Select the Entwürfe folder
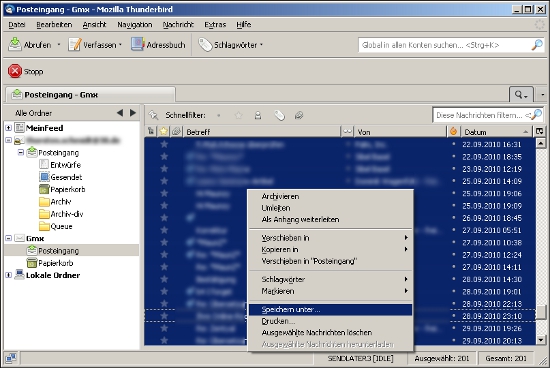The width and height of the screenshot is (550, 368). [x=60, y=165]
